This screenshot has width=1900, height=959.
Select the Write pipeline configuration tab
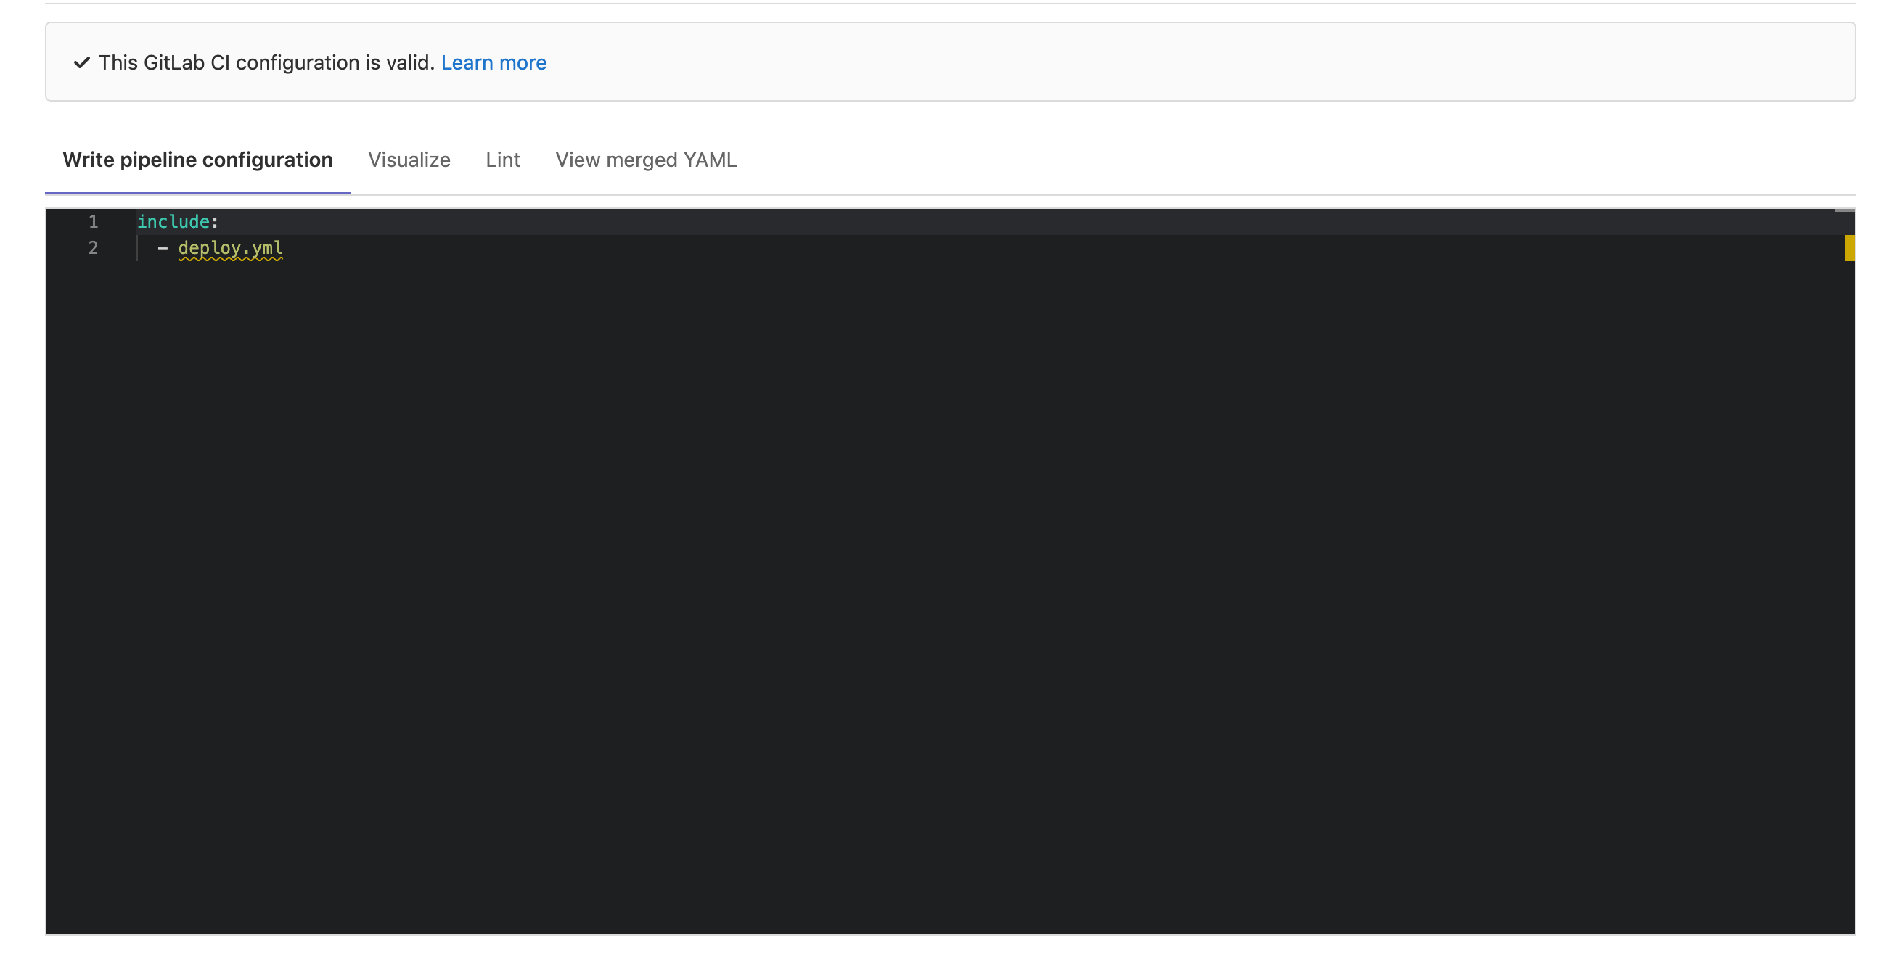tap(197, 160)
